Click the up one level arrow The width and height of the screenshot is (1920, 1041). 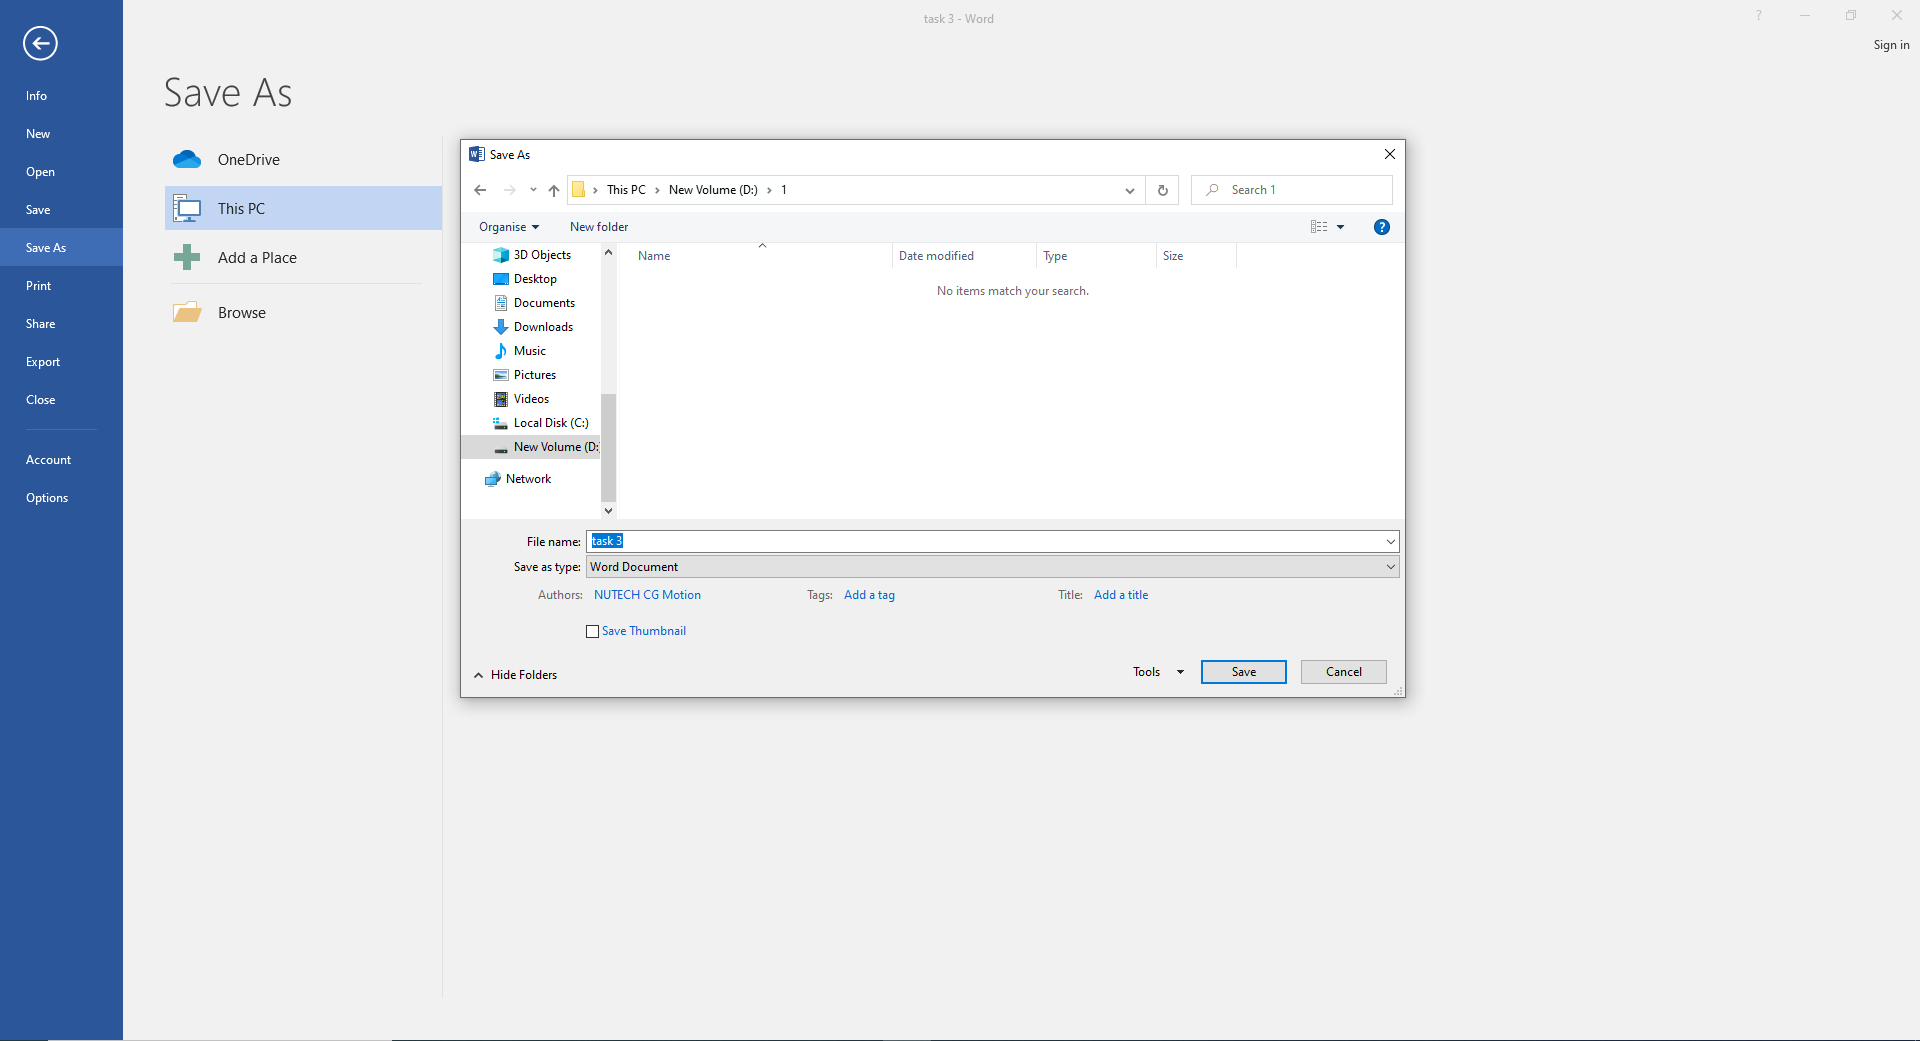pyautogui.click(x=554, y=190)
